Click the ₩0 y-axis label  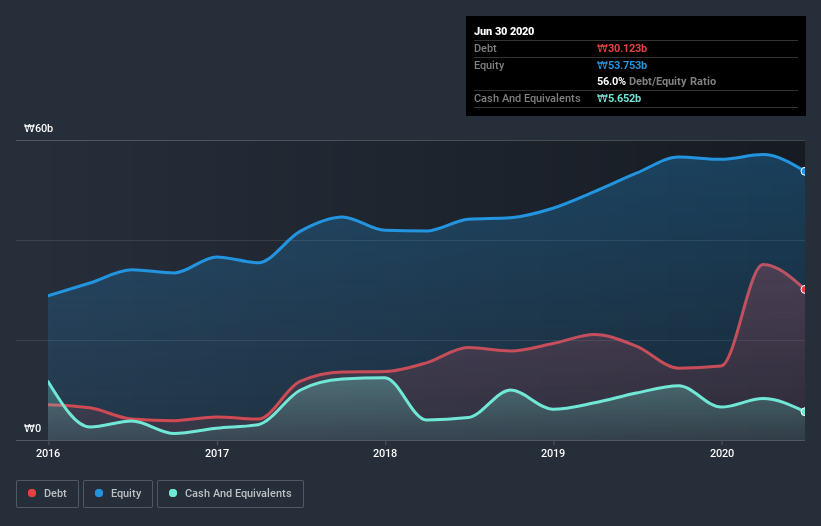pyautogui.click(x=32, y=428)
